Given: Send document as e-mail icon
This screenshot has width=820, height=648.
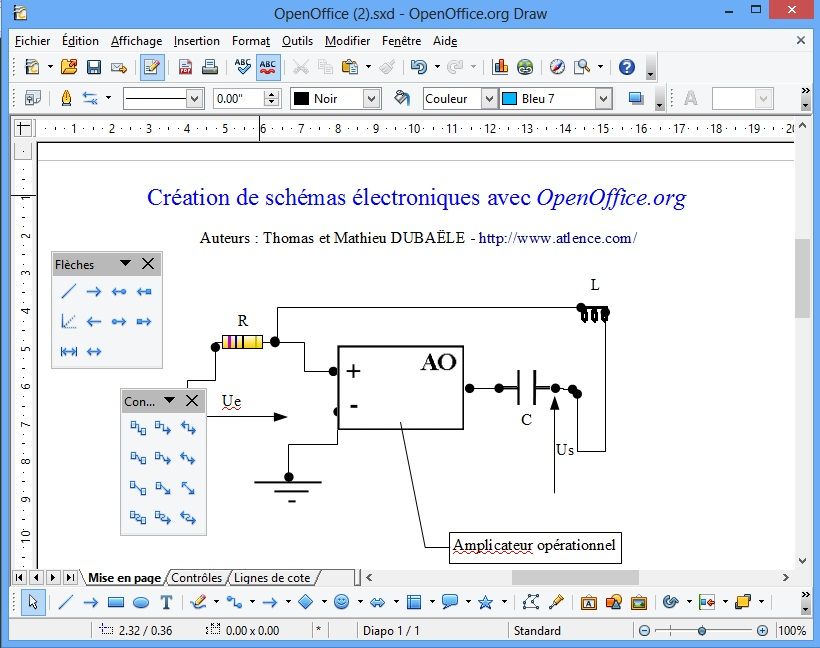Looking at the screenshot, I should [119, 67].
